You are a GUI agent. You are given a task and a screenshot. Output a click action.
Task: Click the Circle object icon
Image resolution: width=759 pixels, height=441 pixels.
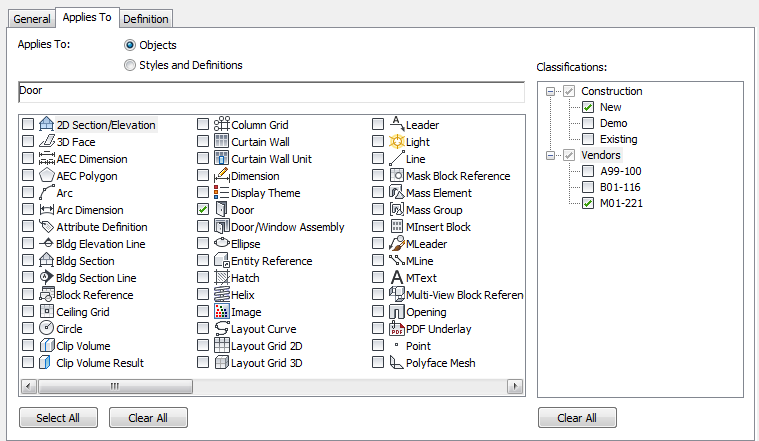[x=47, y=329]
